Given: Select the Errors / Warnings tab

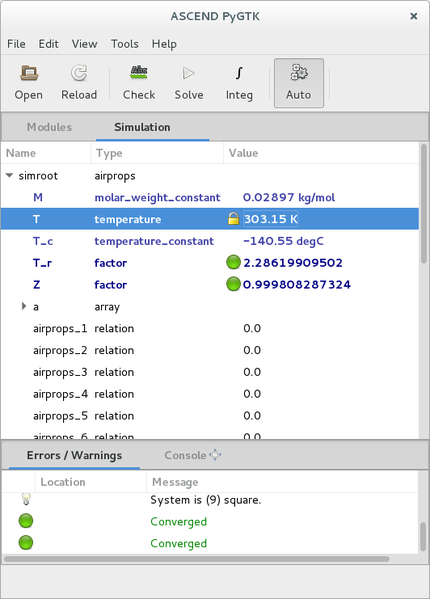Looking at the screenshot, I should pos(74,455).
